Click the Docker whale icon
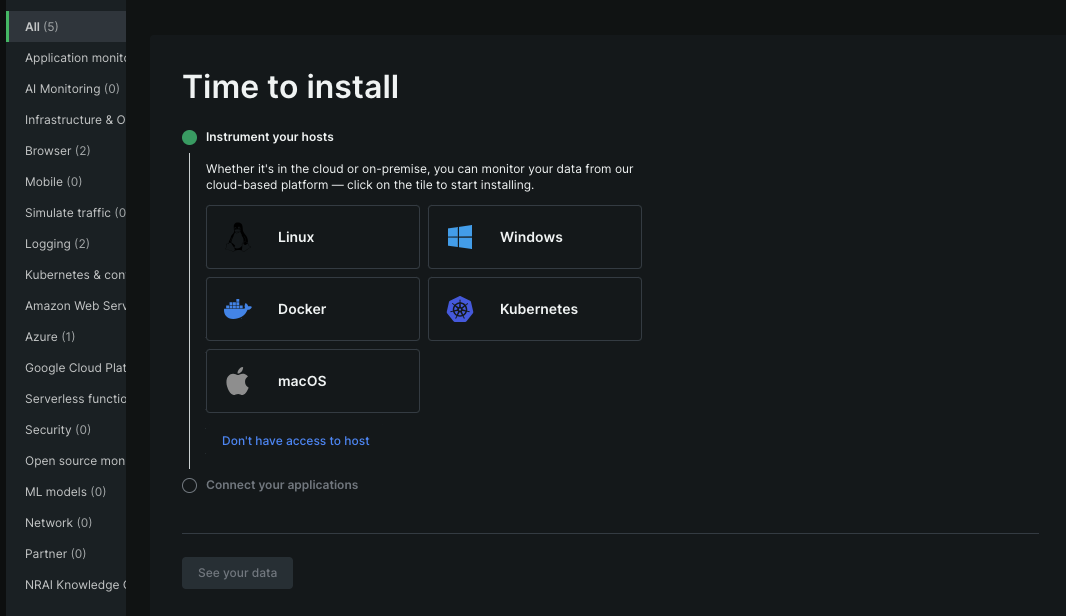1066x616 pixels. coord(237,309)
